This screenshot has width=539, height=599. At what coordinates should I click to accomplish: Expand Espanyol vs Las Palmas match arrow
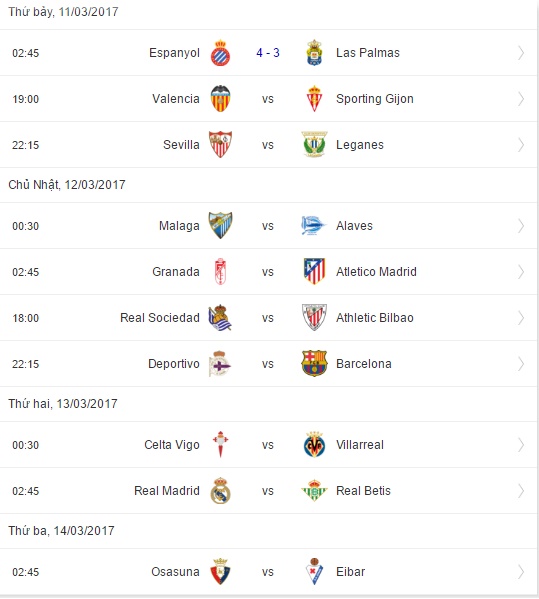pyautogui.click(x=521, y=53)
